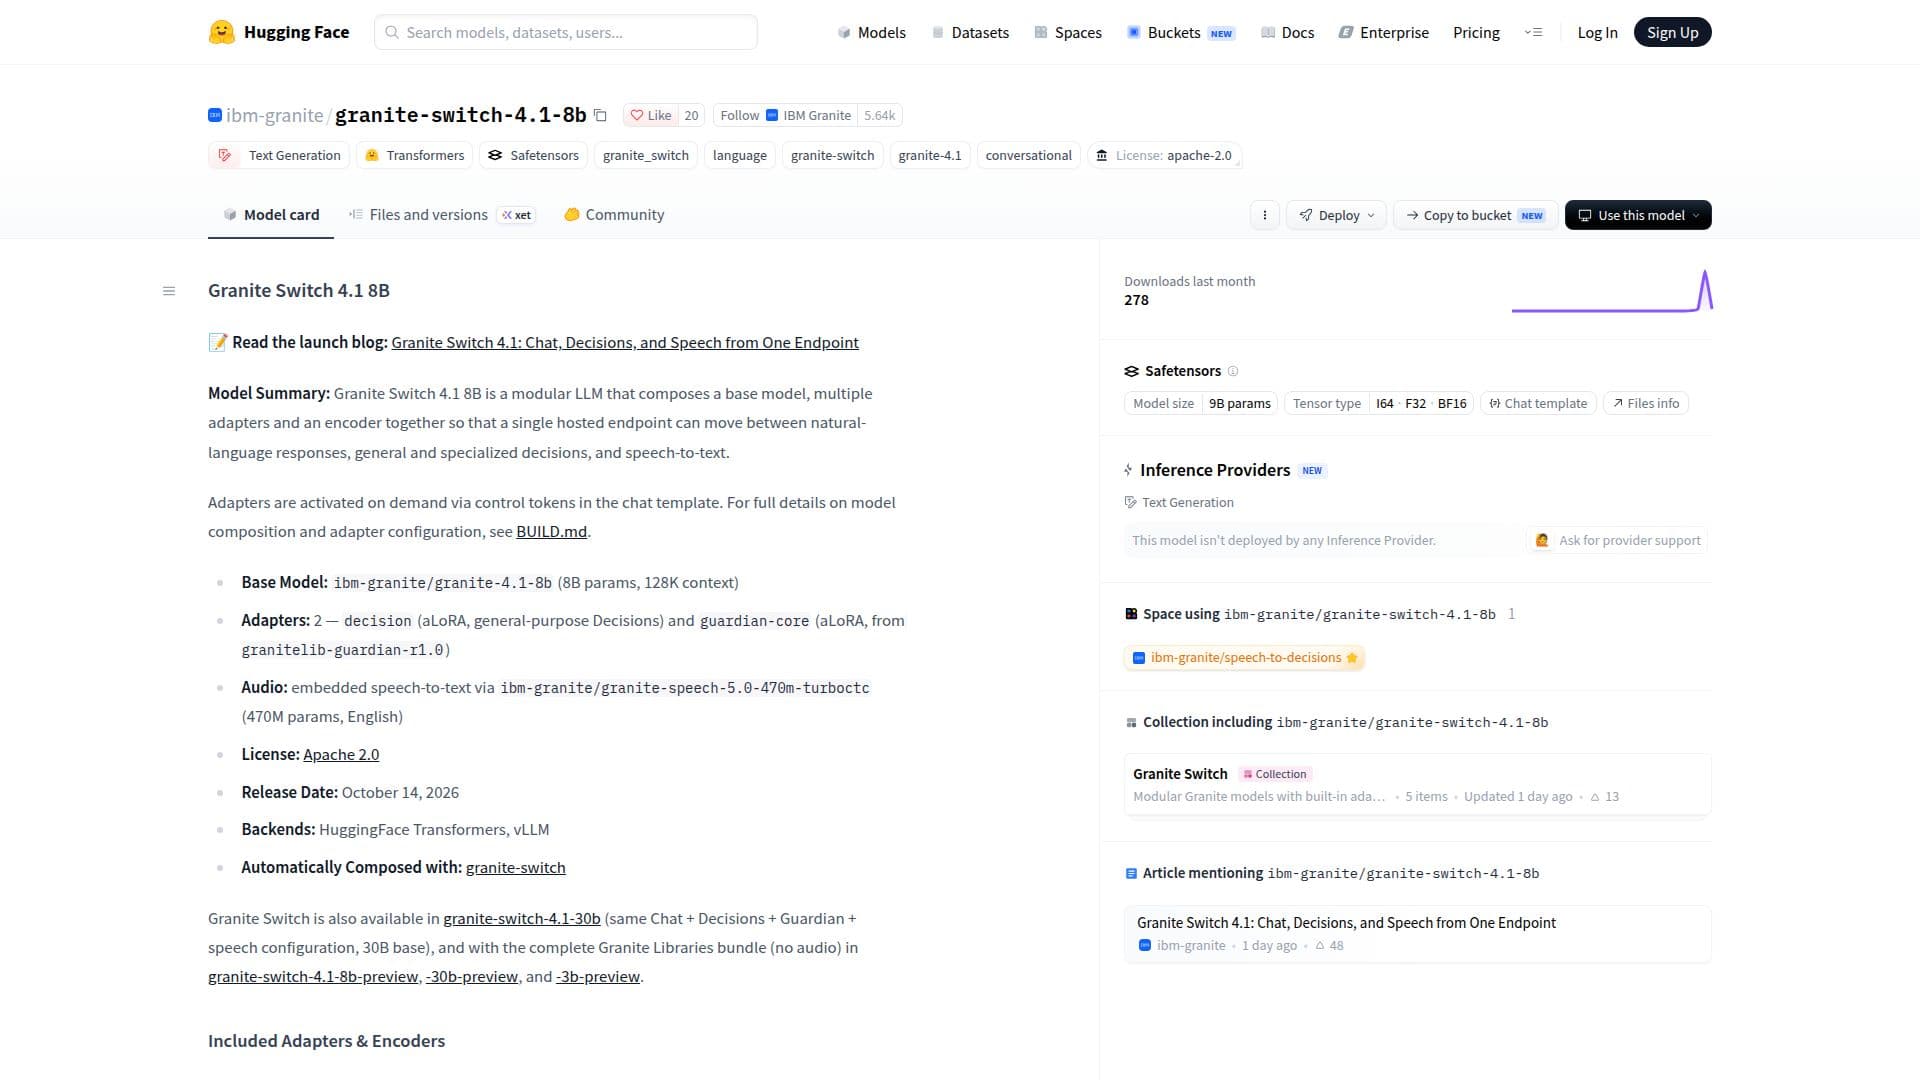
Task: Click the Safetensors tag
Action: tap(534, 155)
